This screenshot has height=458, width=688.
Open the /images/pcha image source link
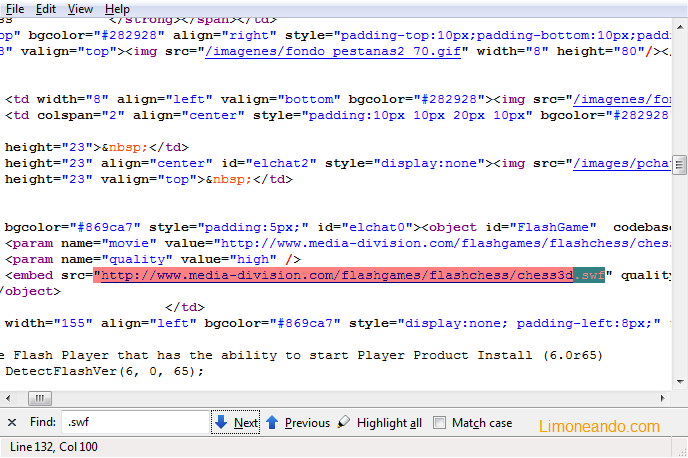point(622,163)
